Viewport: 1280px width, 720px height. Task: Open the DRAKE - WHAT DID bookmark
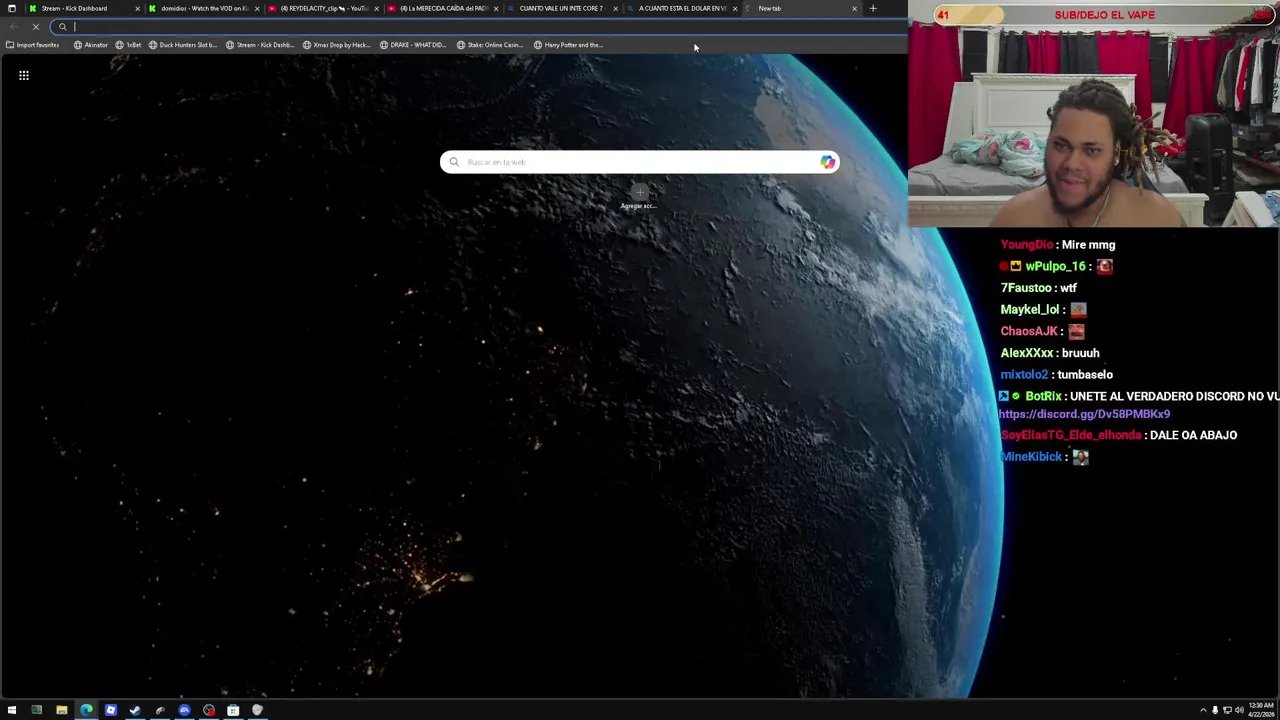pos(413,45)
